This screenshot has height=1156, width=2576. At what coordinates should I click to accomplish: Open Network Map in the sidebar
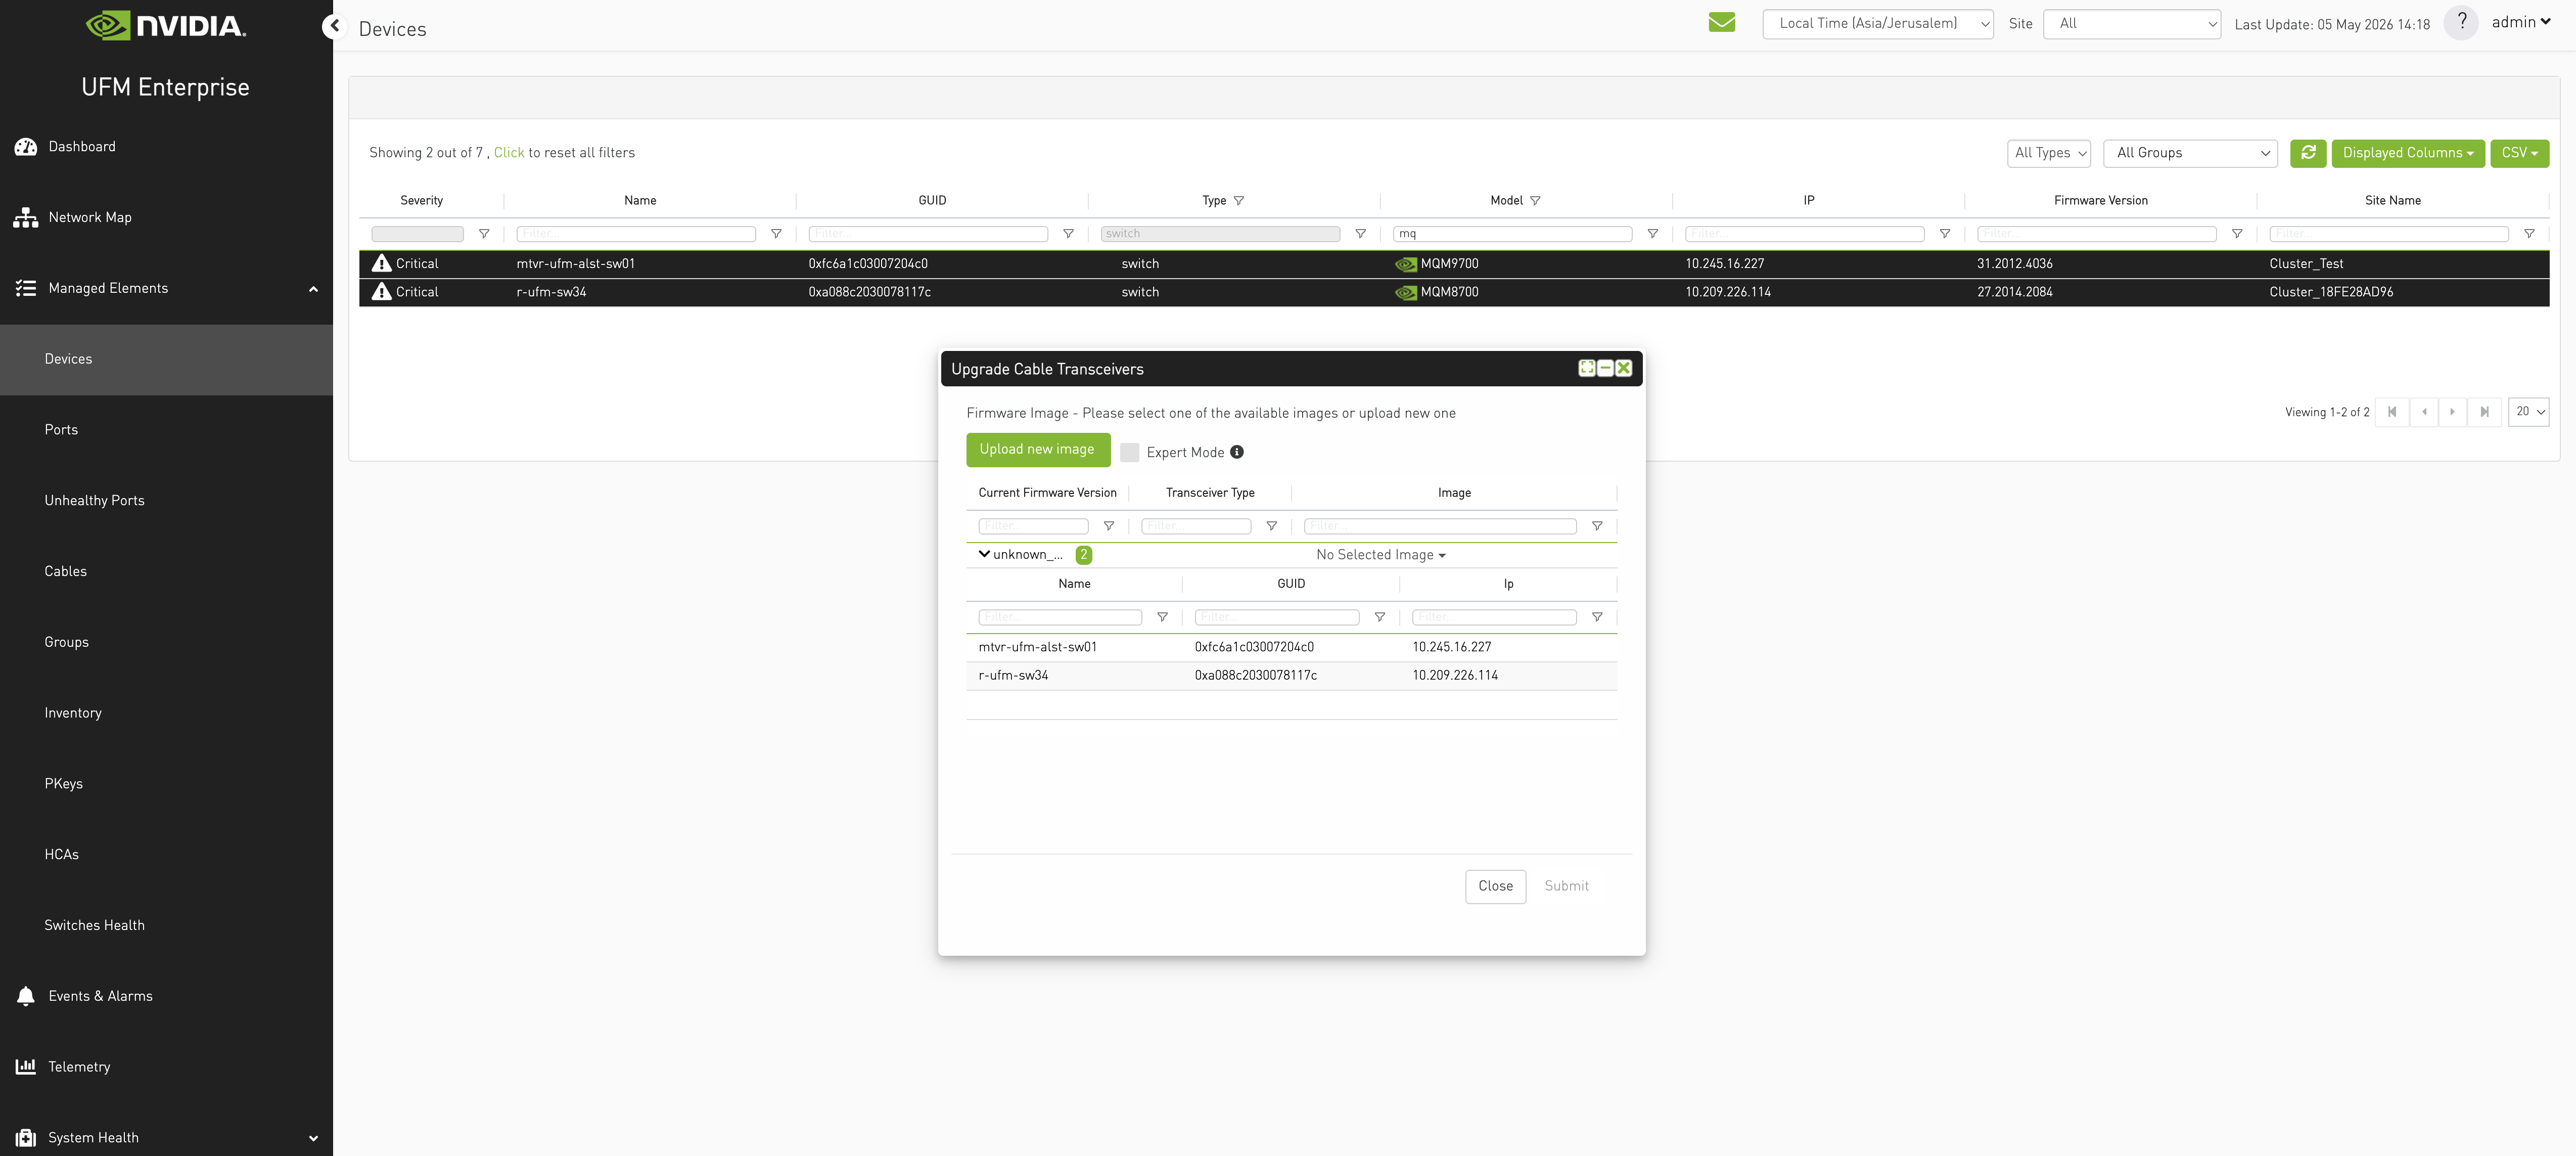[x=90, y=218]
